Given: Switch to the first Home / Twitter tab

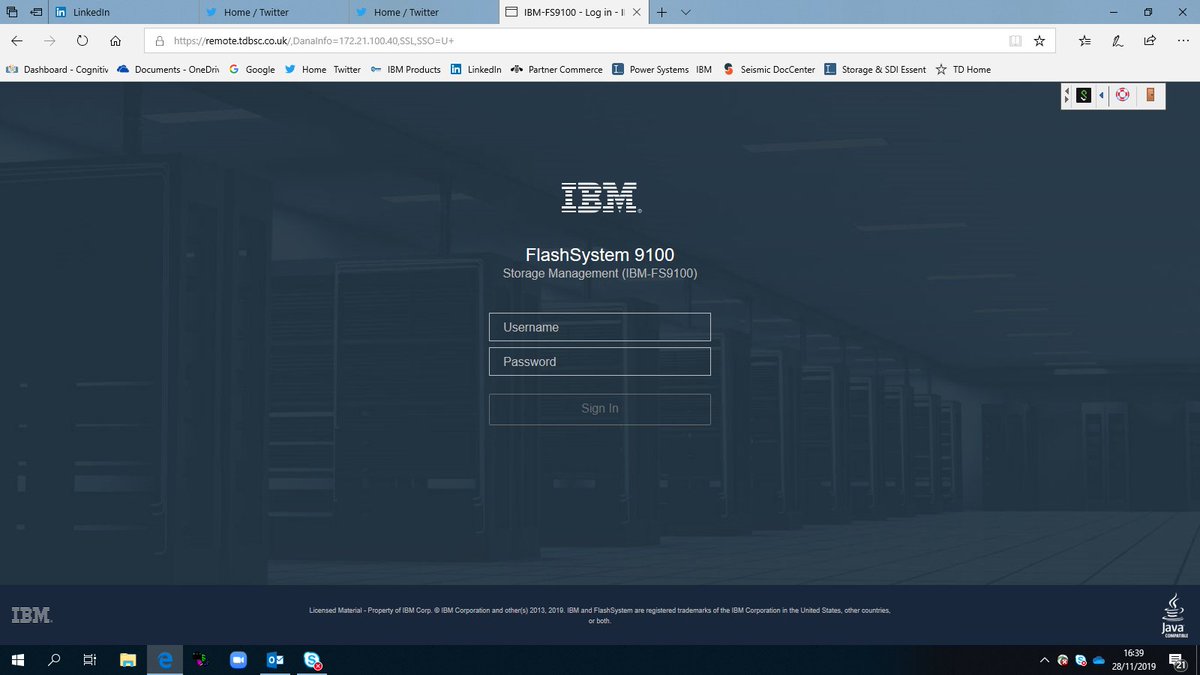Looking at the screenshot, I should tap(273, 13).
